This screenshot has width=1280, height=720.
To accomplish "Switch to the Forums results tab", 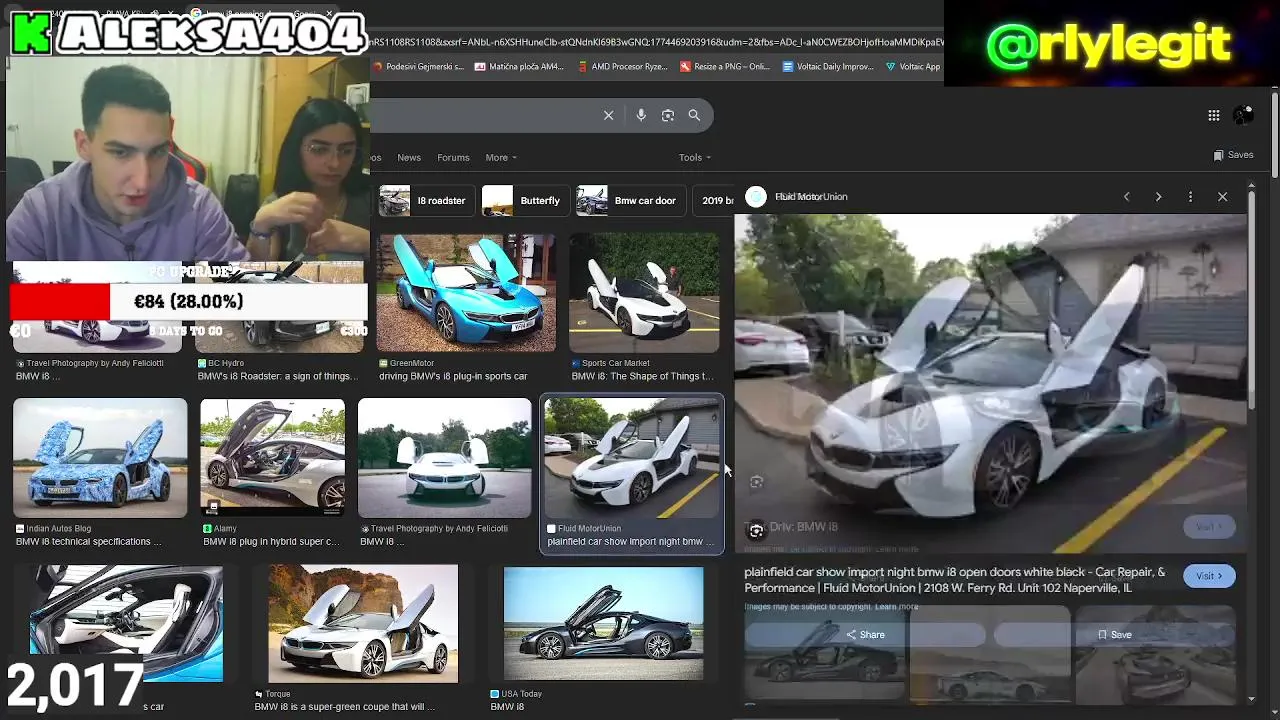I will pyautogui.click(x=453, y=157).
